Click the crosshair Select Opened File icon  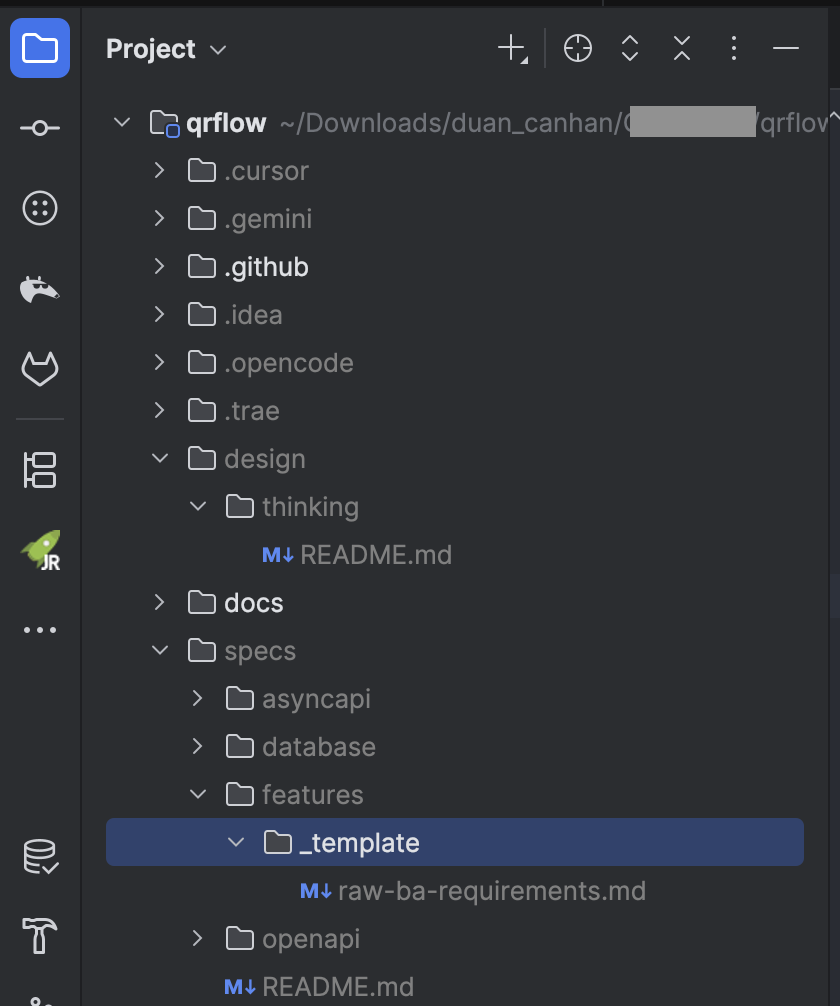click(x=578, y=48)
